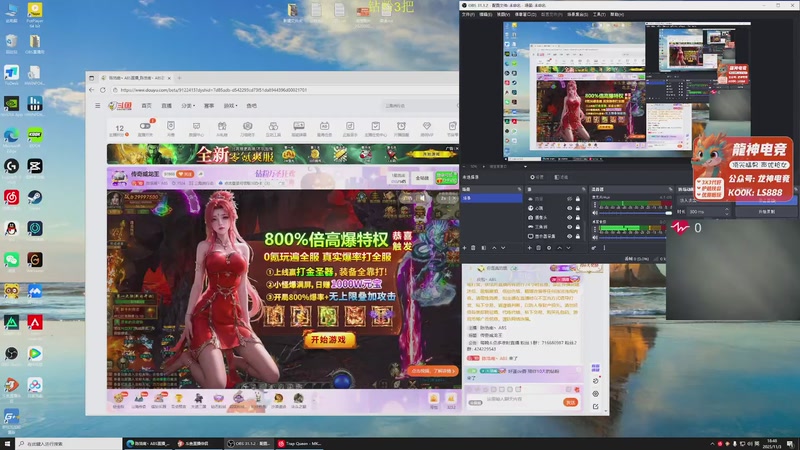The image size is (800, 450).
Task: Hide the display capture source via eye icon
Action: [x=569, y=236]
